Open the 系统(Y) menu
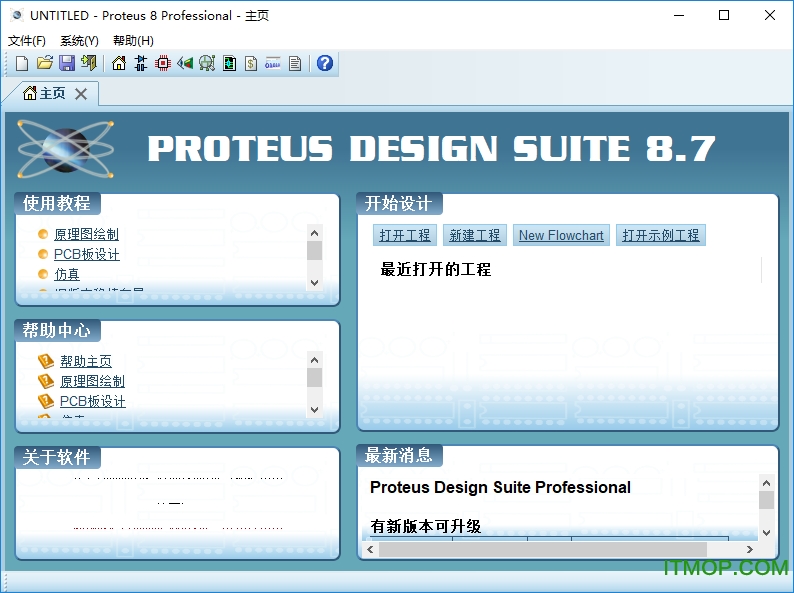 [x=79, y=41]
